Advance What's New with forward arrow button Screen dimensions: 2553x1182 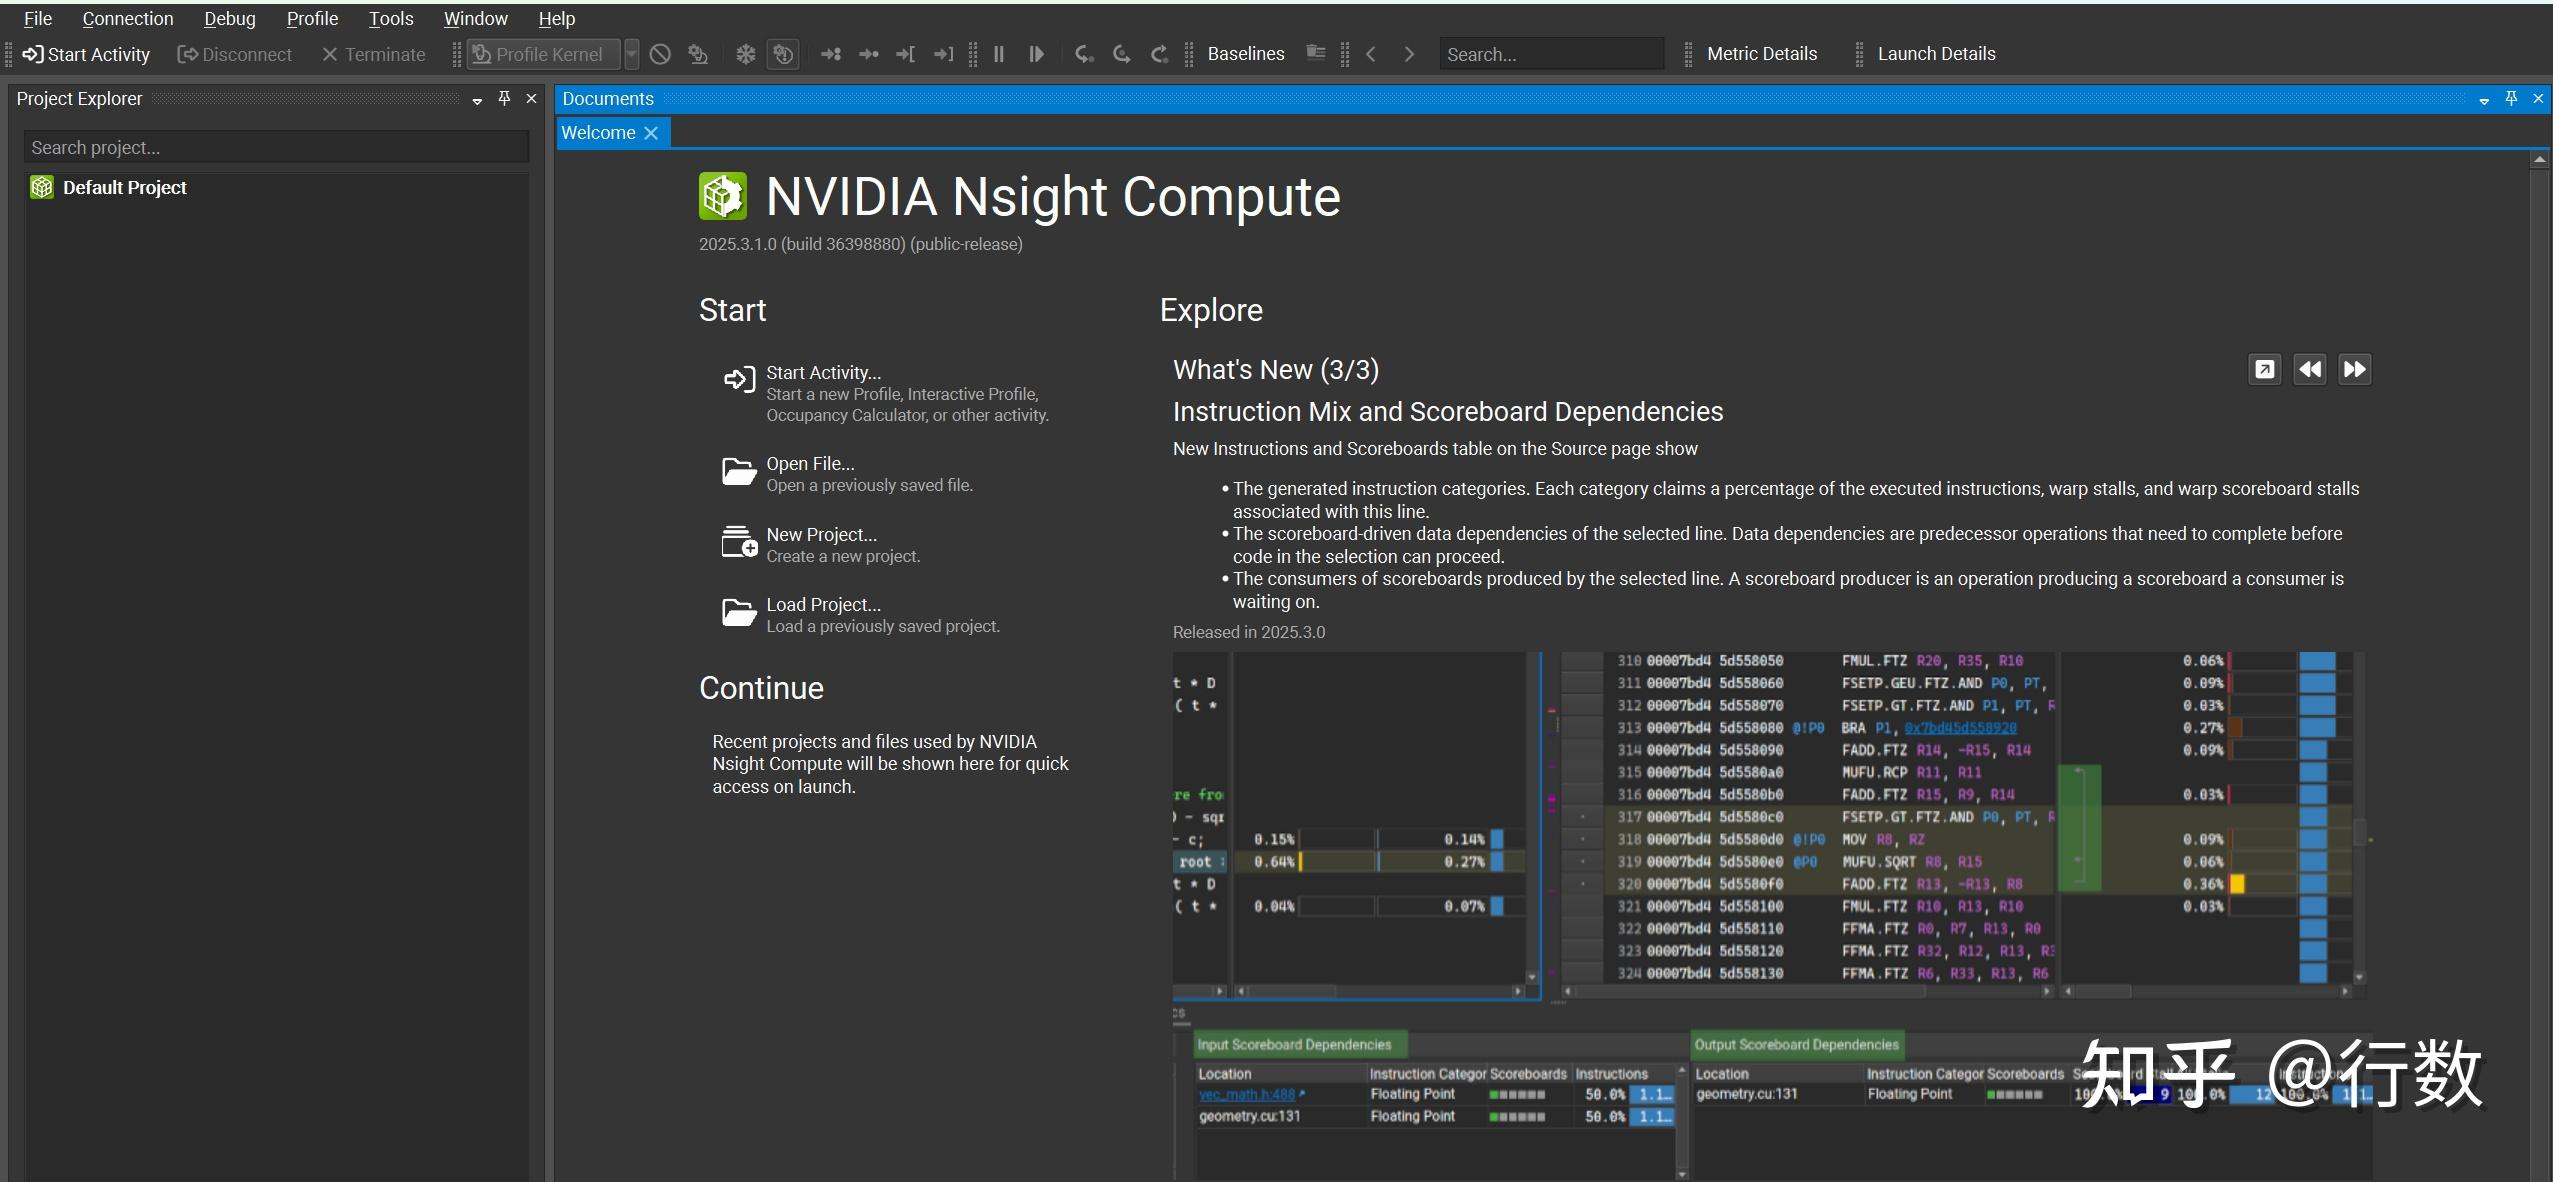[x=2355, y=369]
